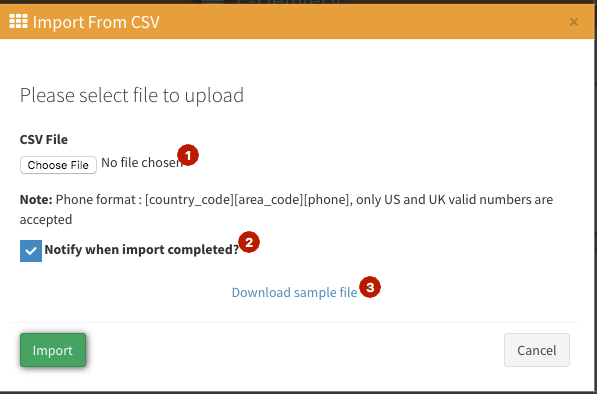The width and height of the screenshot is (597, 394).
Task: Click the red annotation badge numbered 1
Action: pos(188,155)
